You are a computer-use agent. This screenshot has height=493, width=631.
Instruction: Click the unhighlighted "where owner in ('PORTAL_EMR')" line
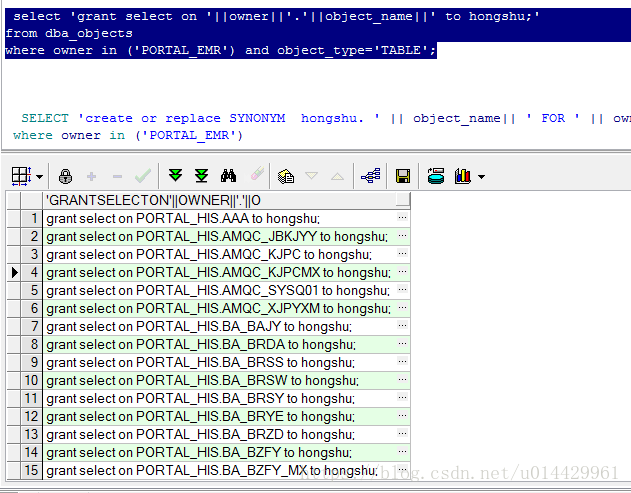(x=128, y=135)
